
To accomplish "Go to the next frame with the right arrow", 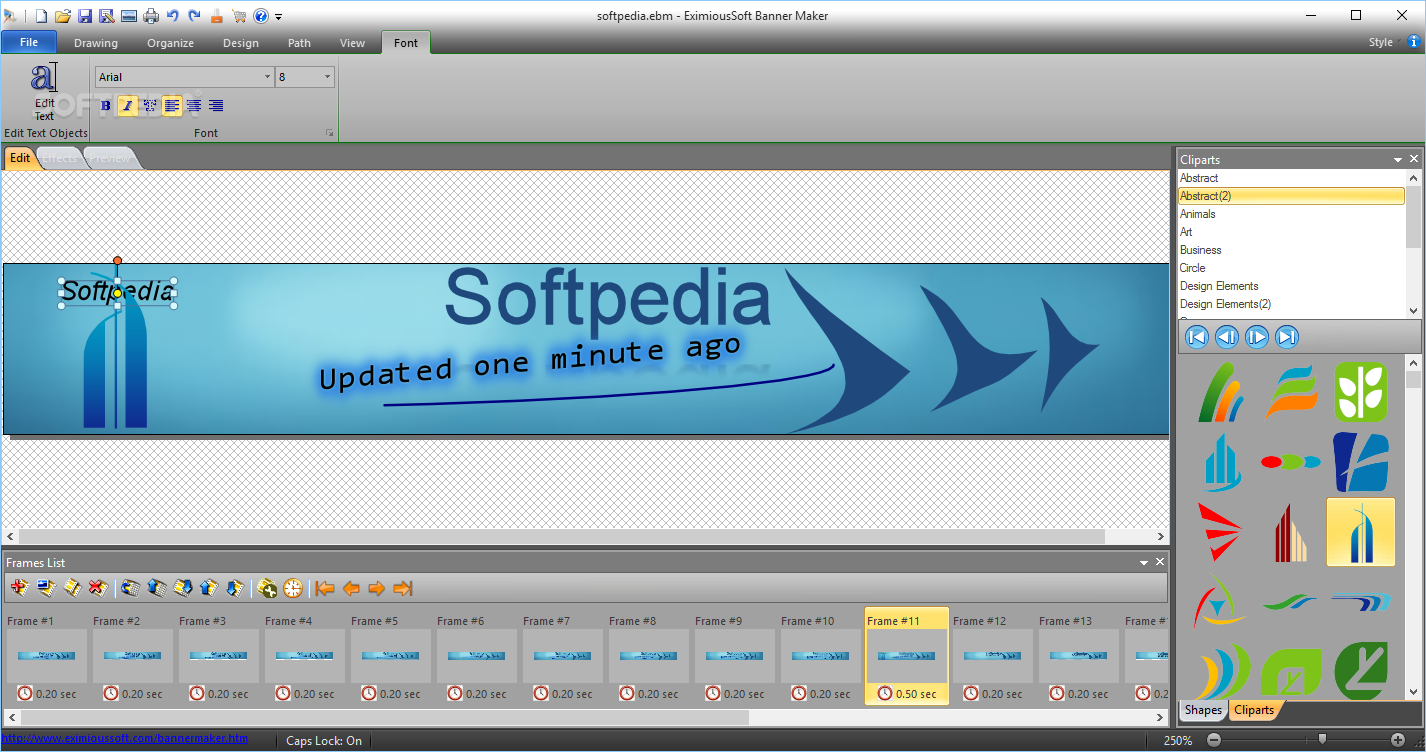I will [376, 588].
